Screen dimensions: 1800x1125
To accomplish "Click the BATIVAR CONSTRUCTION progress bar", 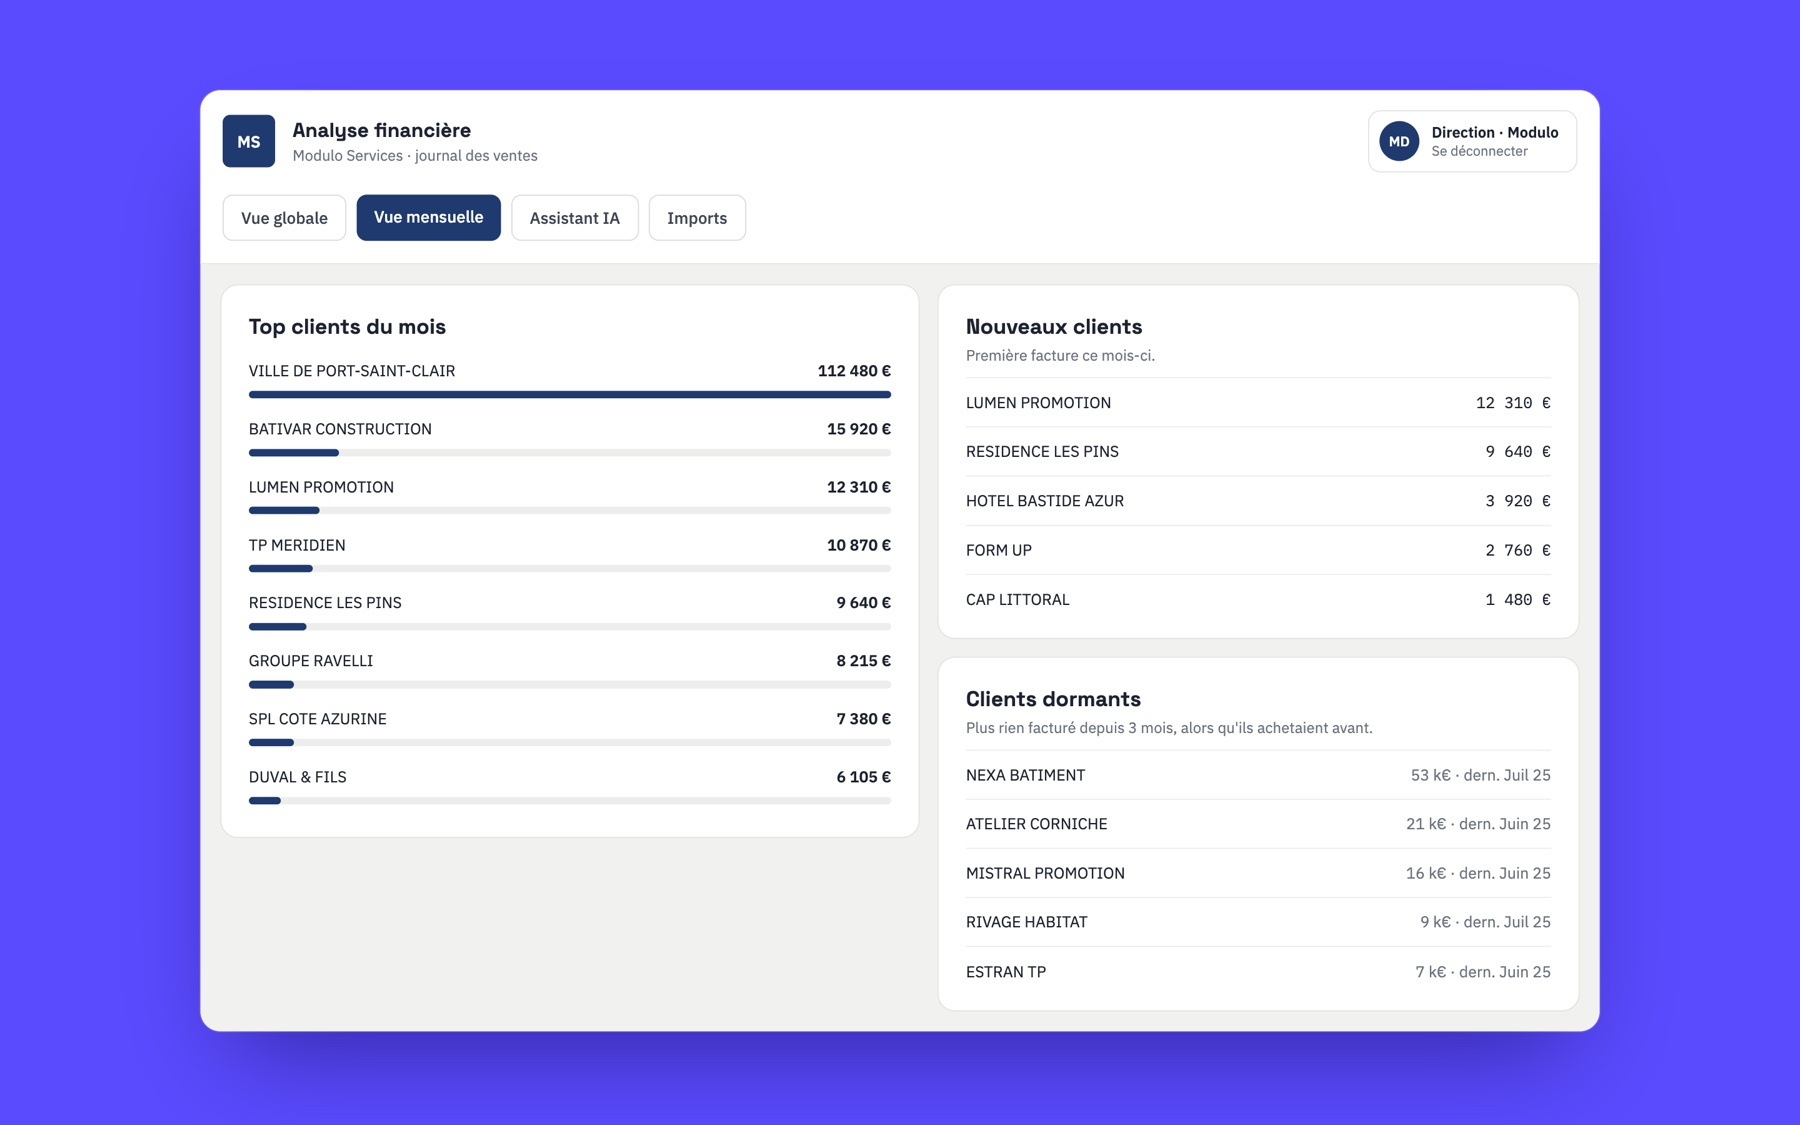I will click(x=570, y=453).
